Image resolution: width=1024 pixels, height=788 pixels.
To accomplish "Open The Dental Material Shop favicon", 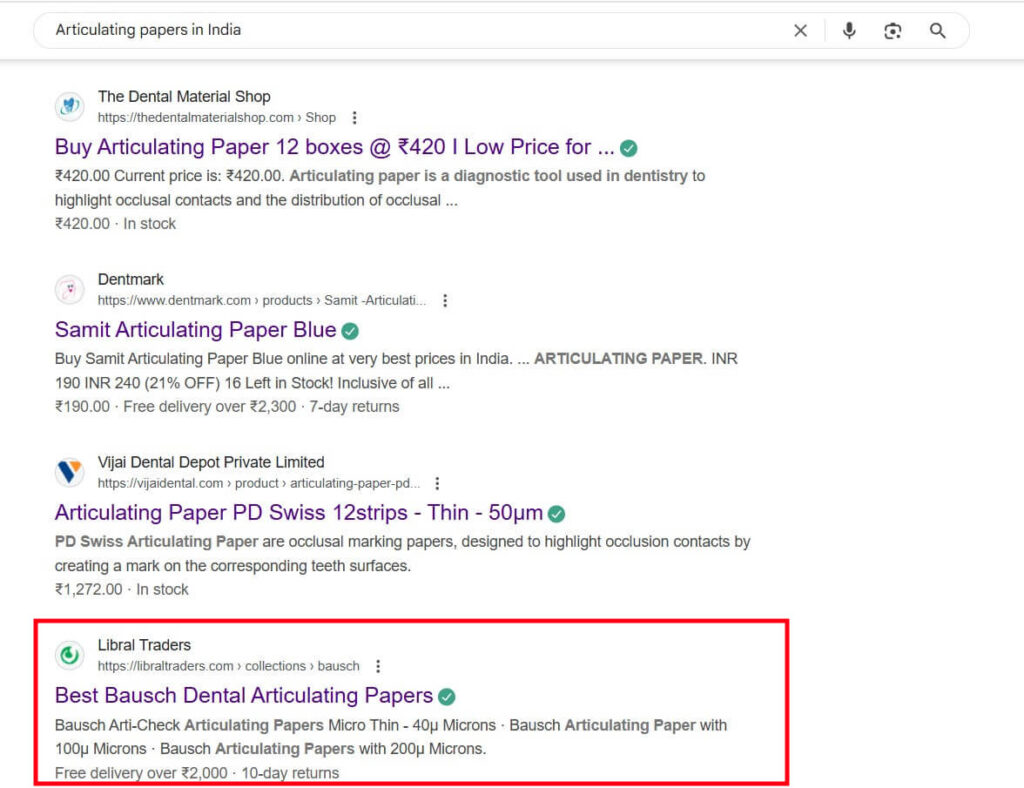I will (x=69, y=106).
